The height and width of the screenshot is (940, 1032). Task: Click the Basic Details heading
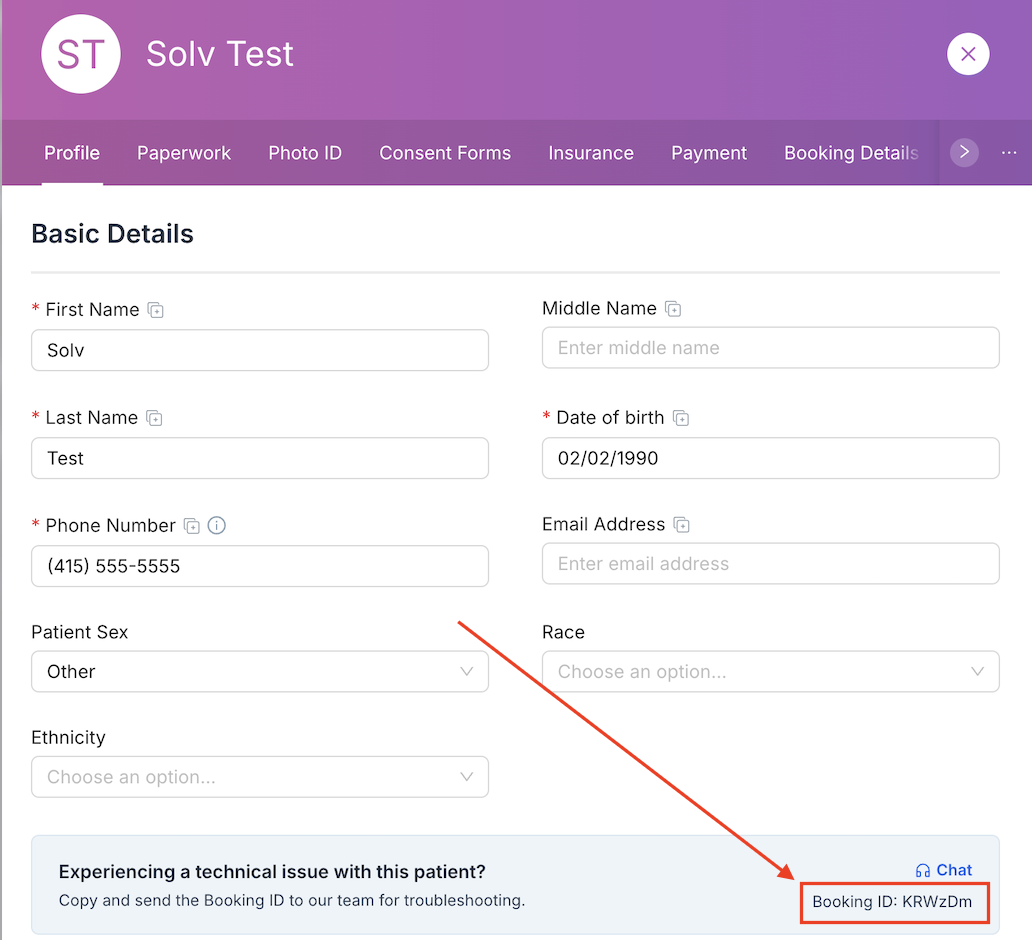(113, 234)
